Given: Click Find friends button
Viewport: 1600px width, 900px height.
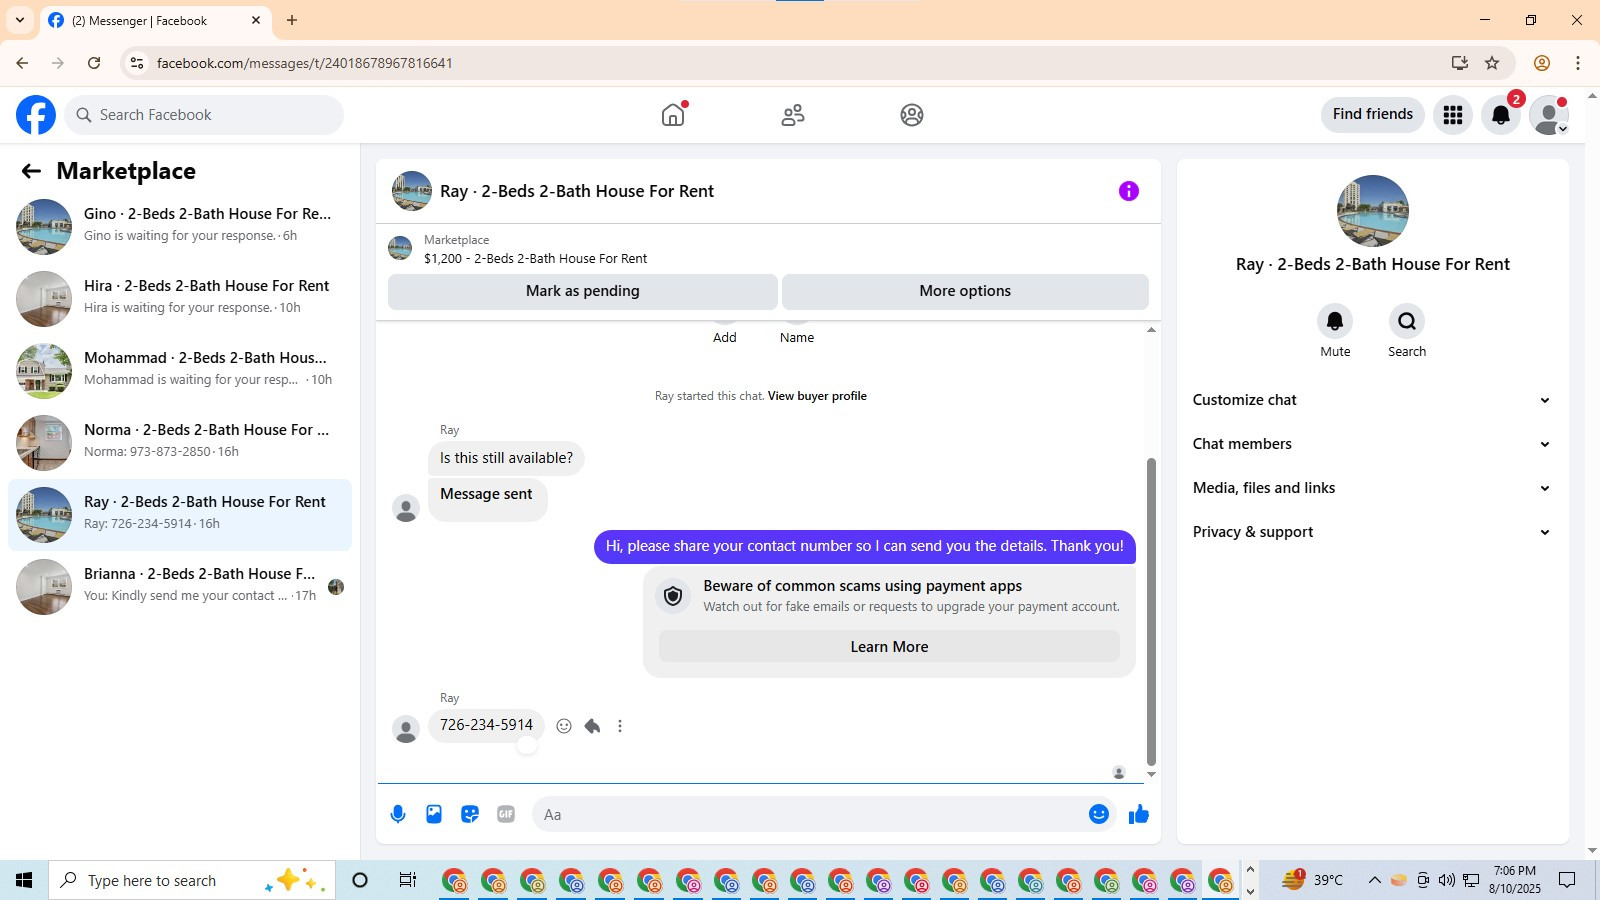Looking at the screenshot, I should [1373, 114].
